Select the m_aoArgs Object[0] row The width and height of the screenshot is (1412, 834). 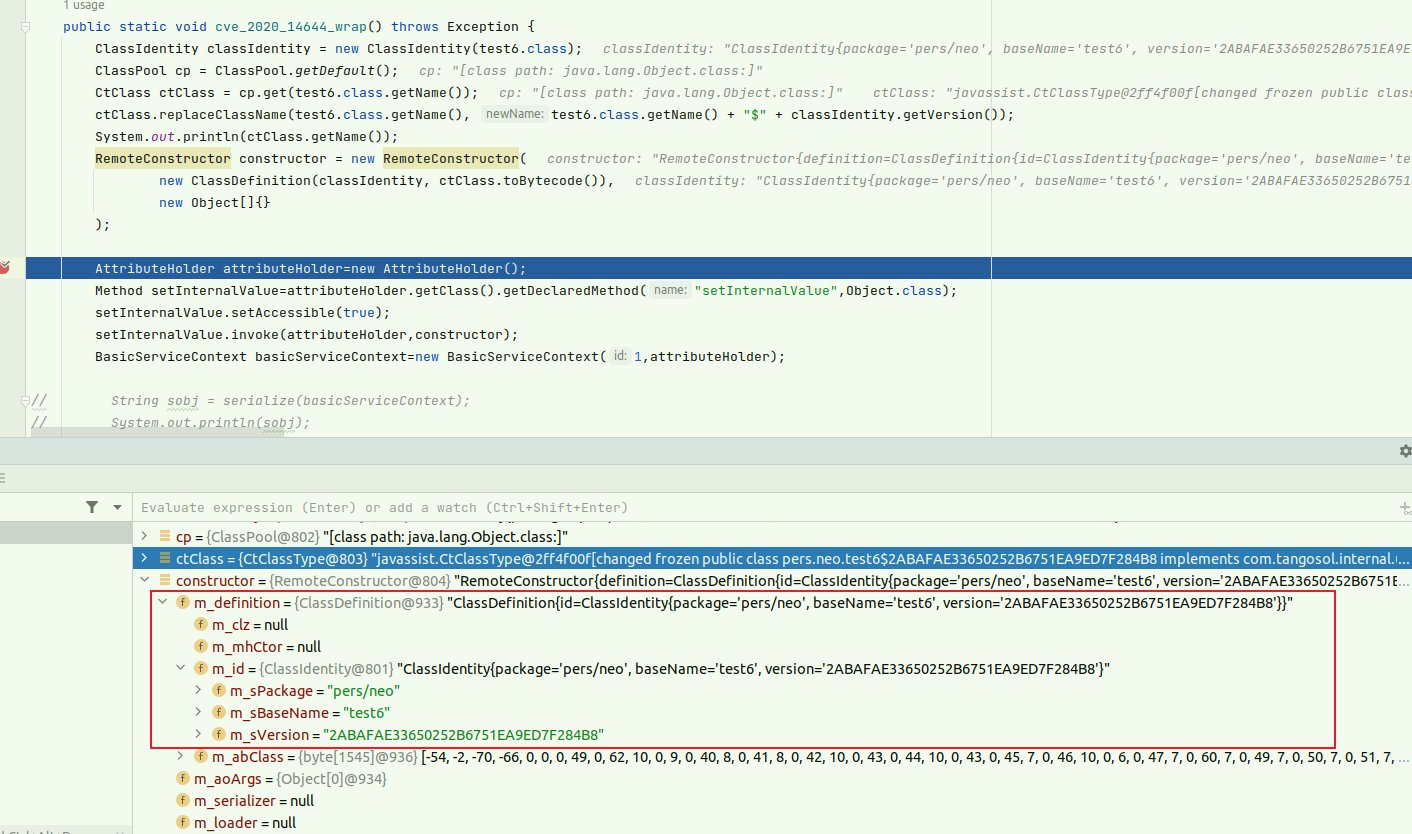point(772,778)
